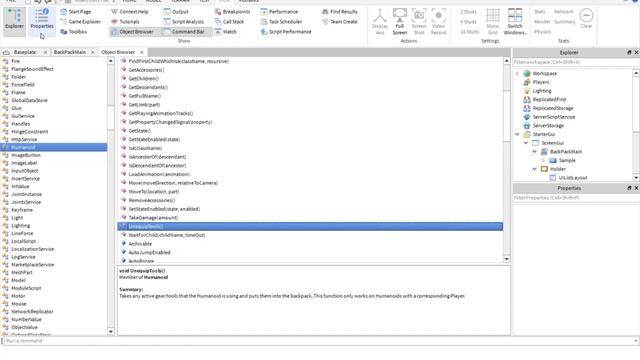Screen dimensions: 640x360
Task: Expand the Workspace node
Action: [x=518, y=73]
